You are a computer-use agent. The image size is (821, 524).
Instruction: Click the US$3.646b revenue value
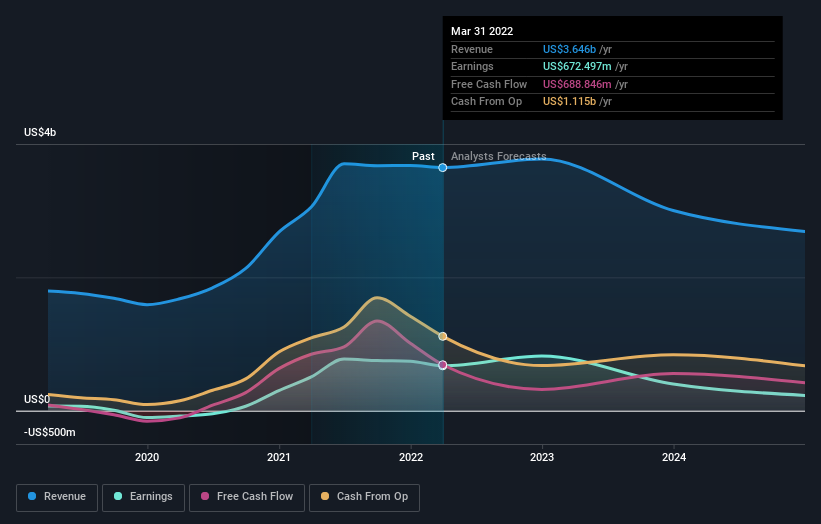569,49
